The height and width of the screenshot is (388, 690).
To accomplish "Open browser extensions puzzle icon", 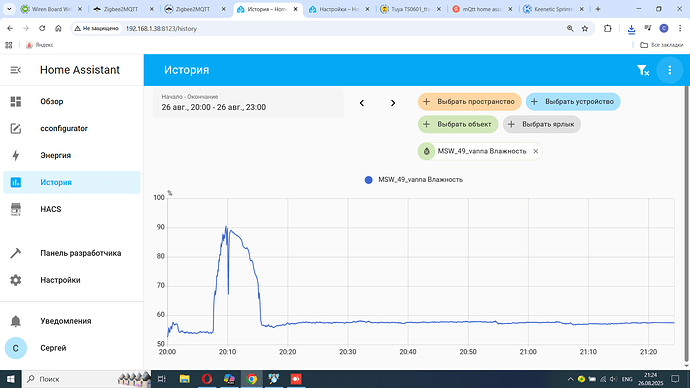I will 607,28.
